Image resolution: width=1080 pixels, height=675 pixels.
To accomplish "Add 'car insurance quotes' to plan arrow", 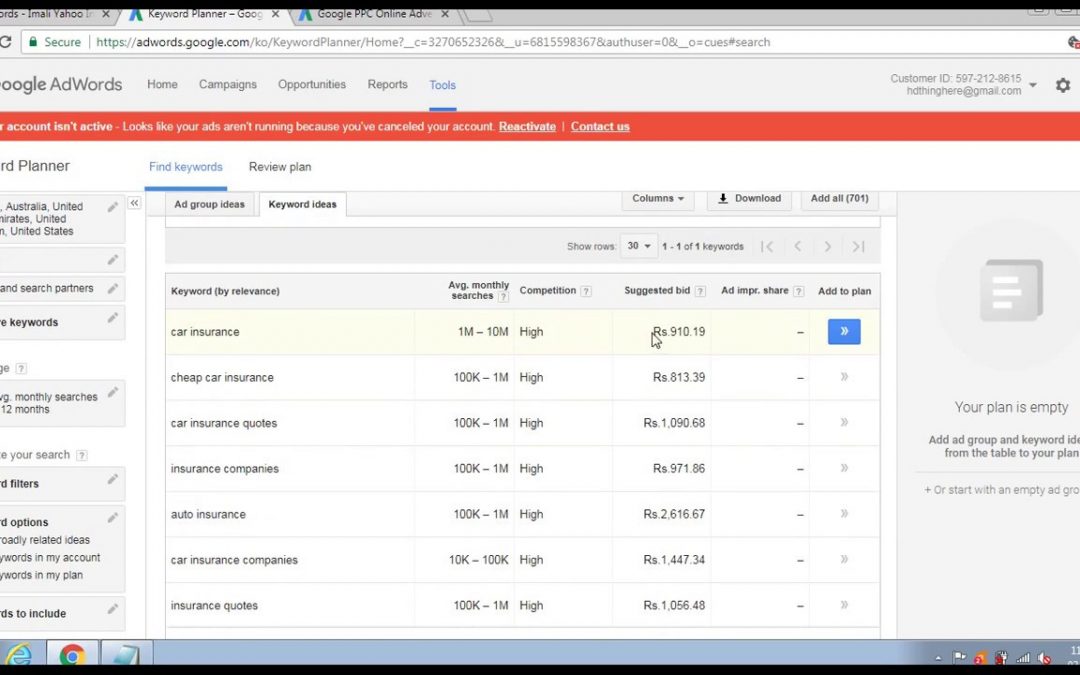I will tap(844, 422).
